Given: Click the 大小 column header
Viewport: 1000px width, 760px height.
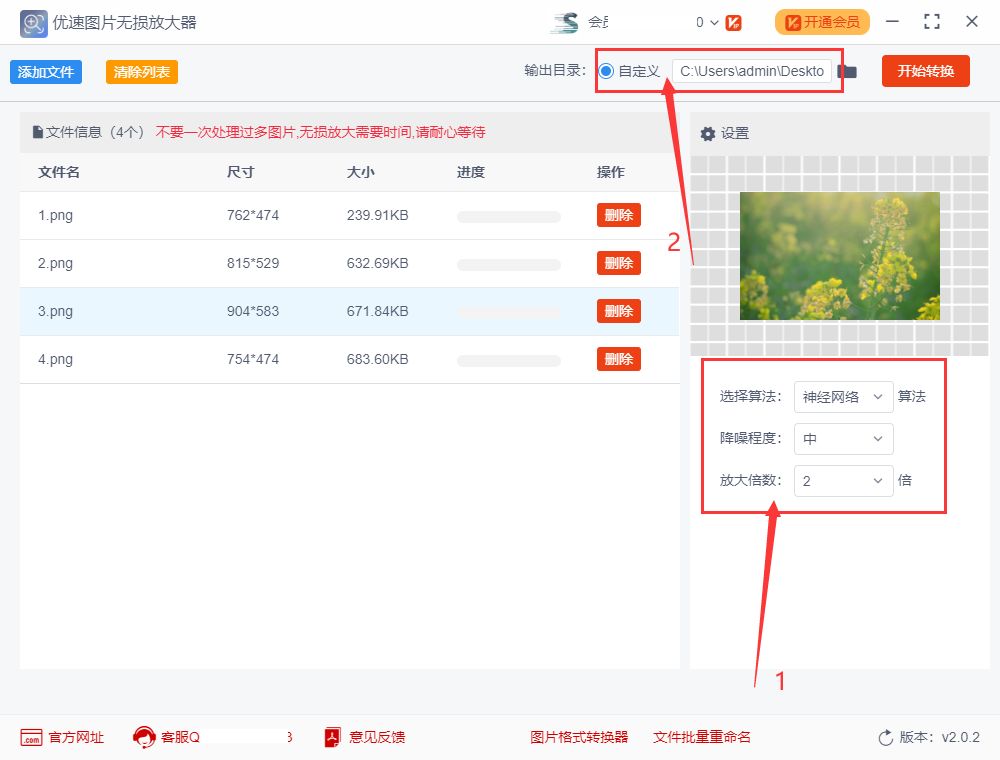Looking at the screenshot, I should point(360,172).
